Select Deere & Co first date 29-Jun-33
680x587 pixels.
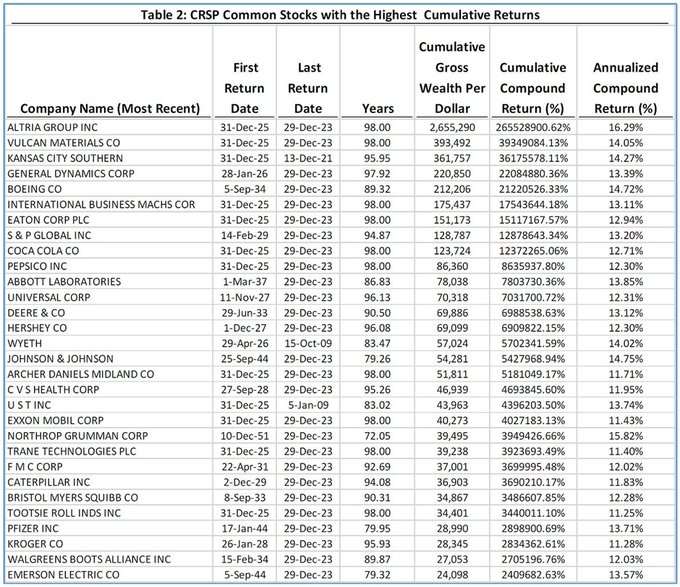point(245,313)
